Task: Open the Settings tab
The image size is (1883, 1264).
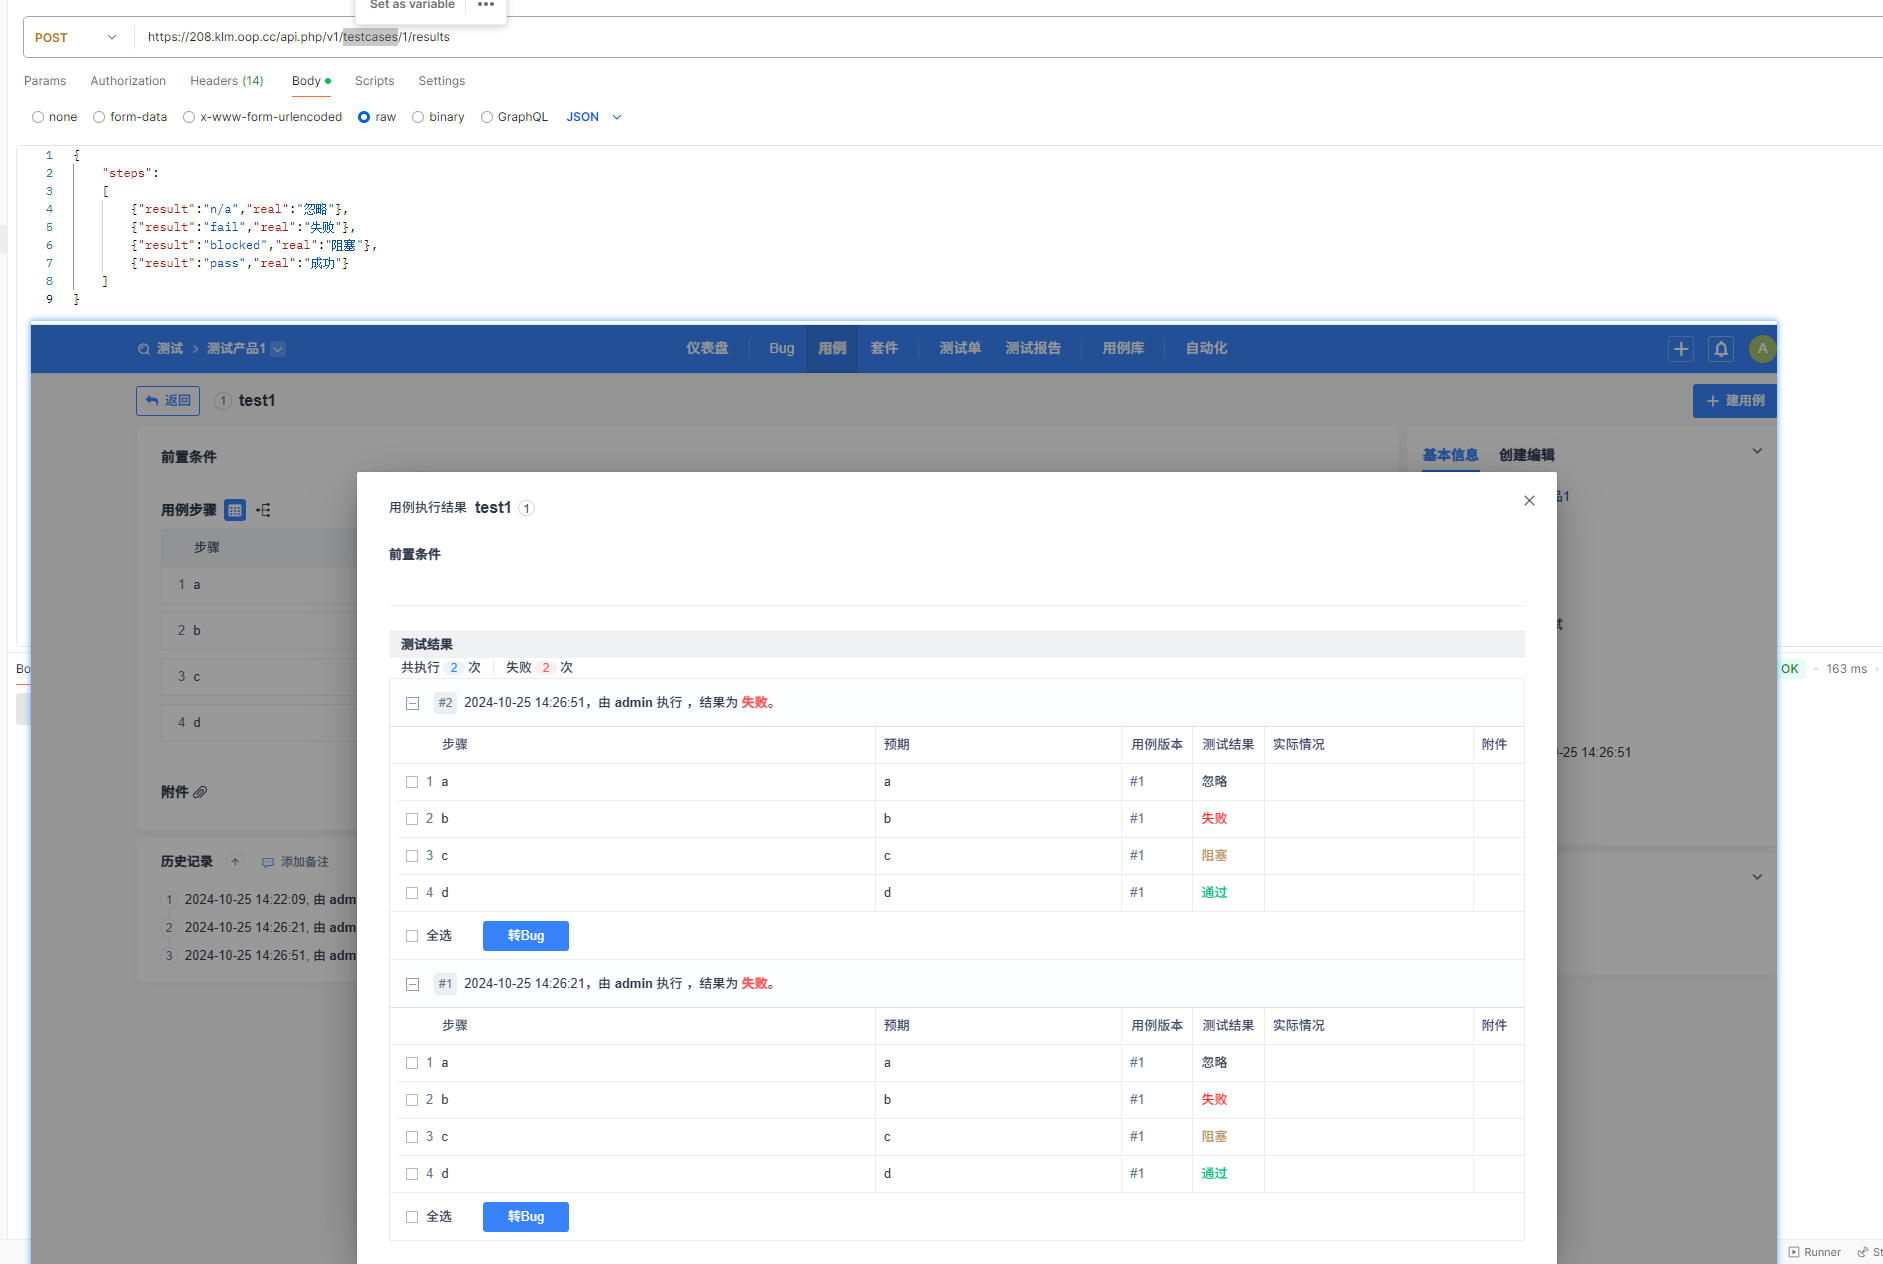Action: (441, 81)
